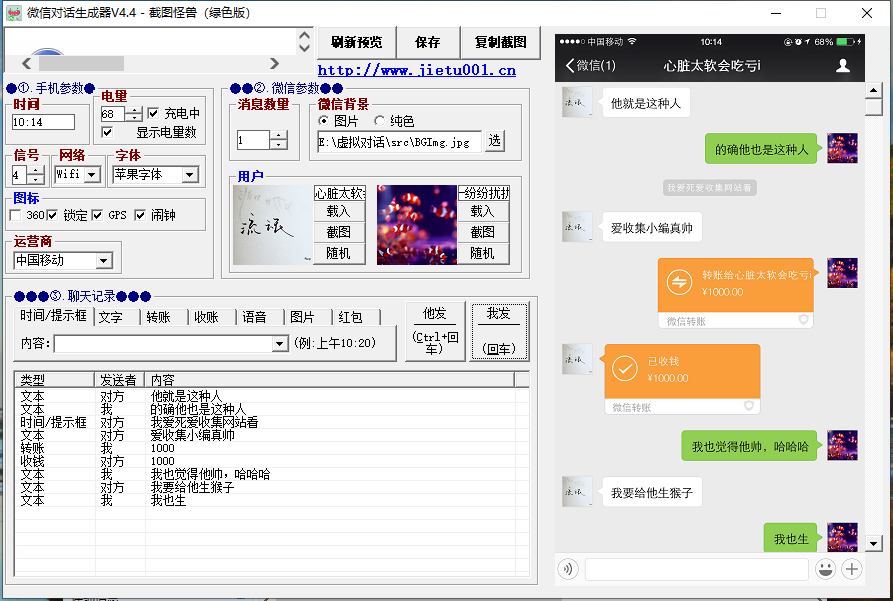Screen dimensions: 893x601
Task: Click the preview scrollbar up arrow
Action: pos(874,90)
